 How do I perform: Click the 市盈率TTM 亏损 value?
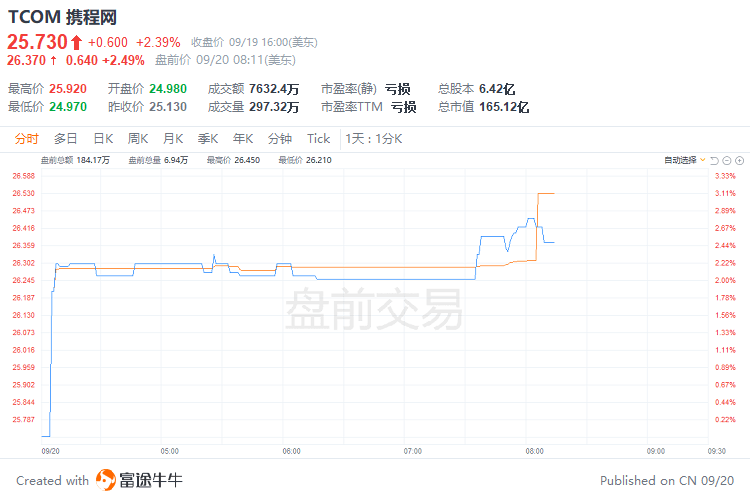[404, 107]
